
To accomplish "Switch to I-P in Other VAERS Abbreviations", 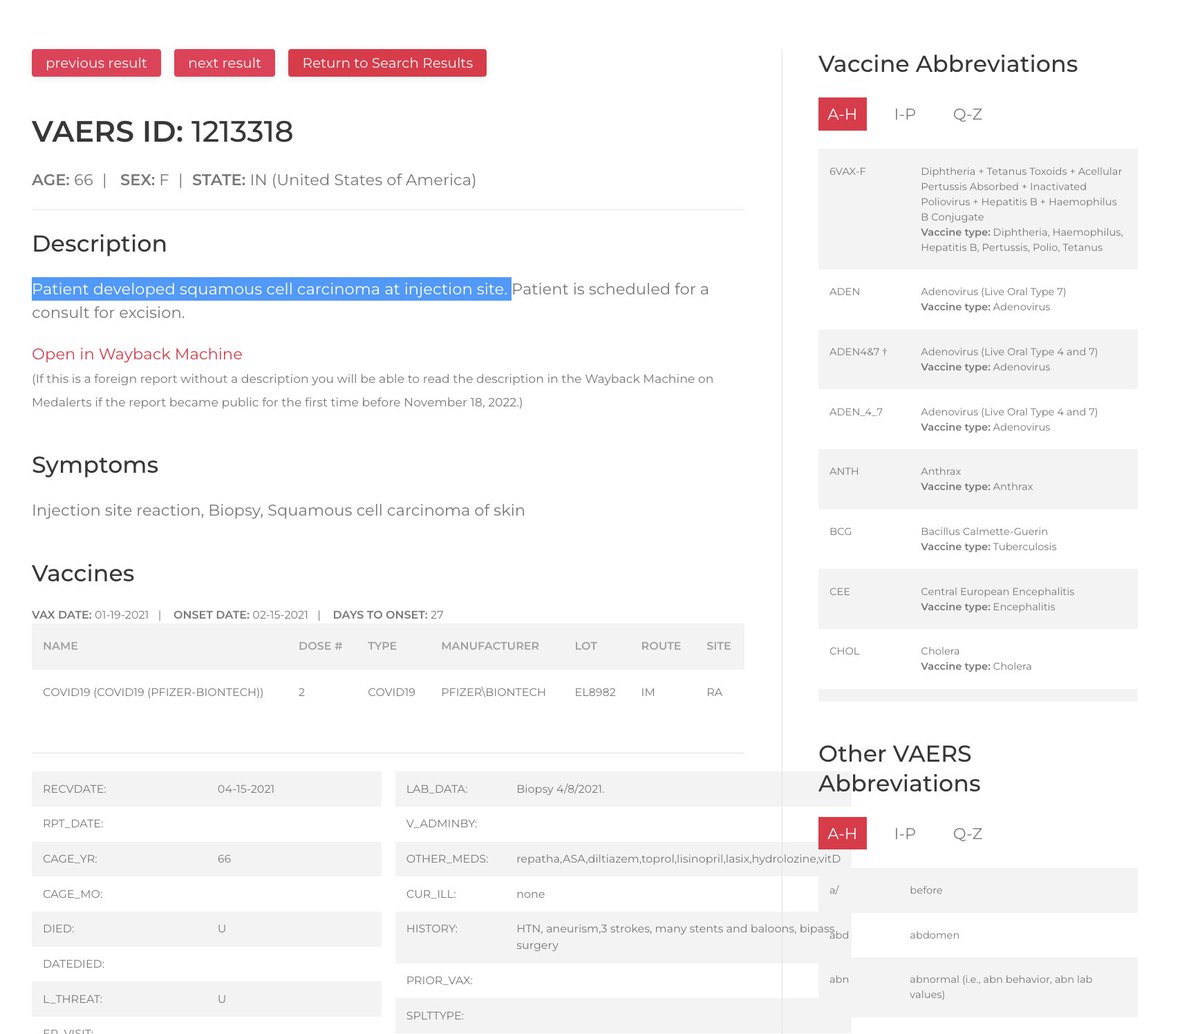I will (904, 833).
